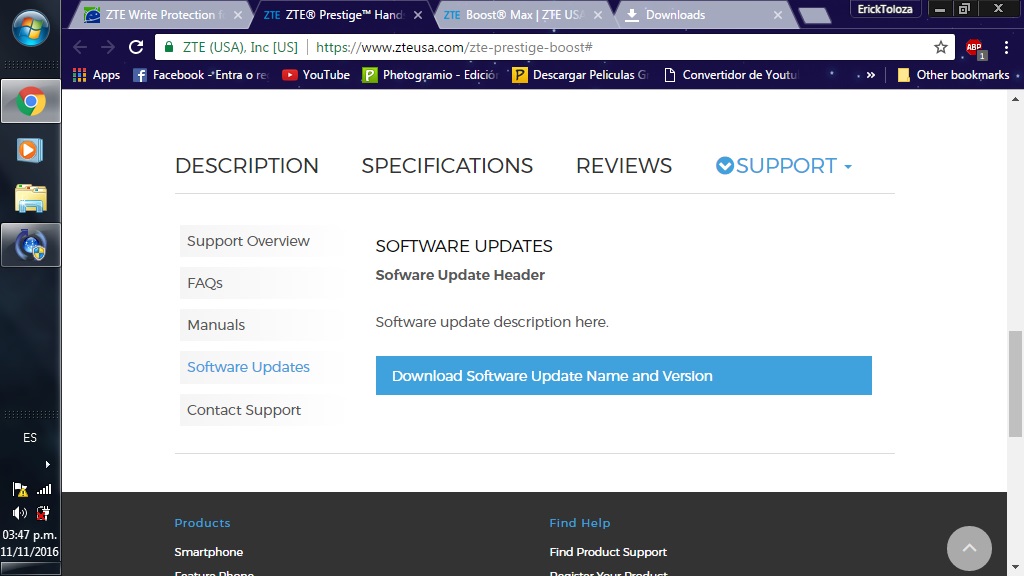Open the Manuals support section

[216, 325]
